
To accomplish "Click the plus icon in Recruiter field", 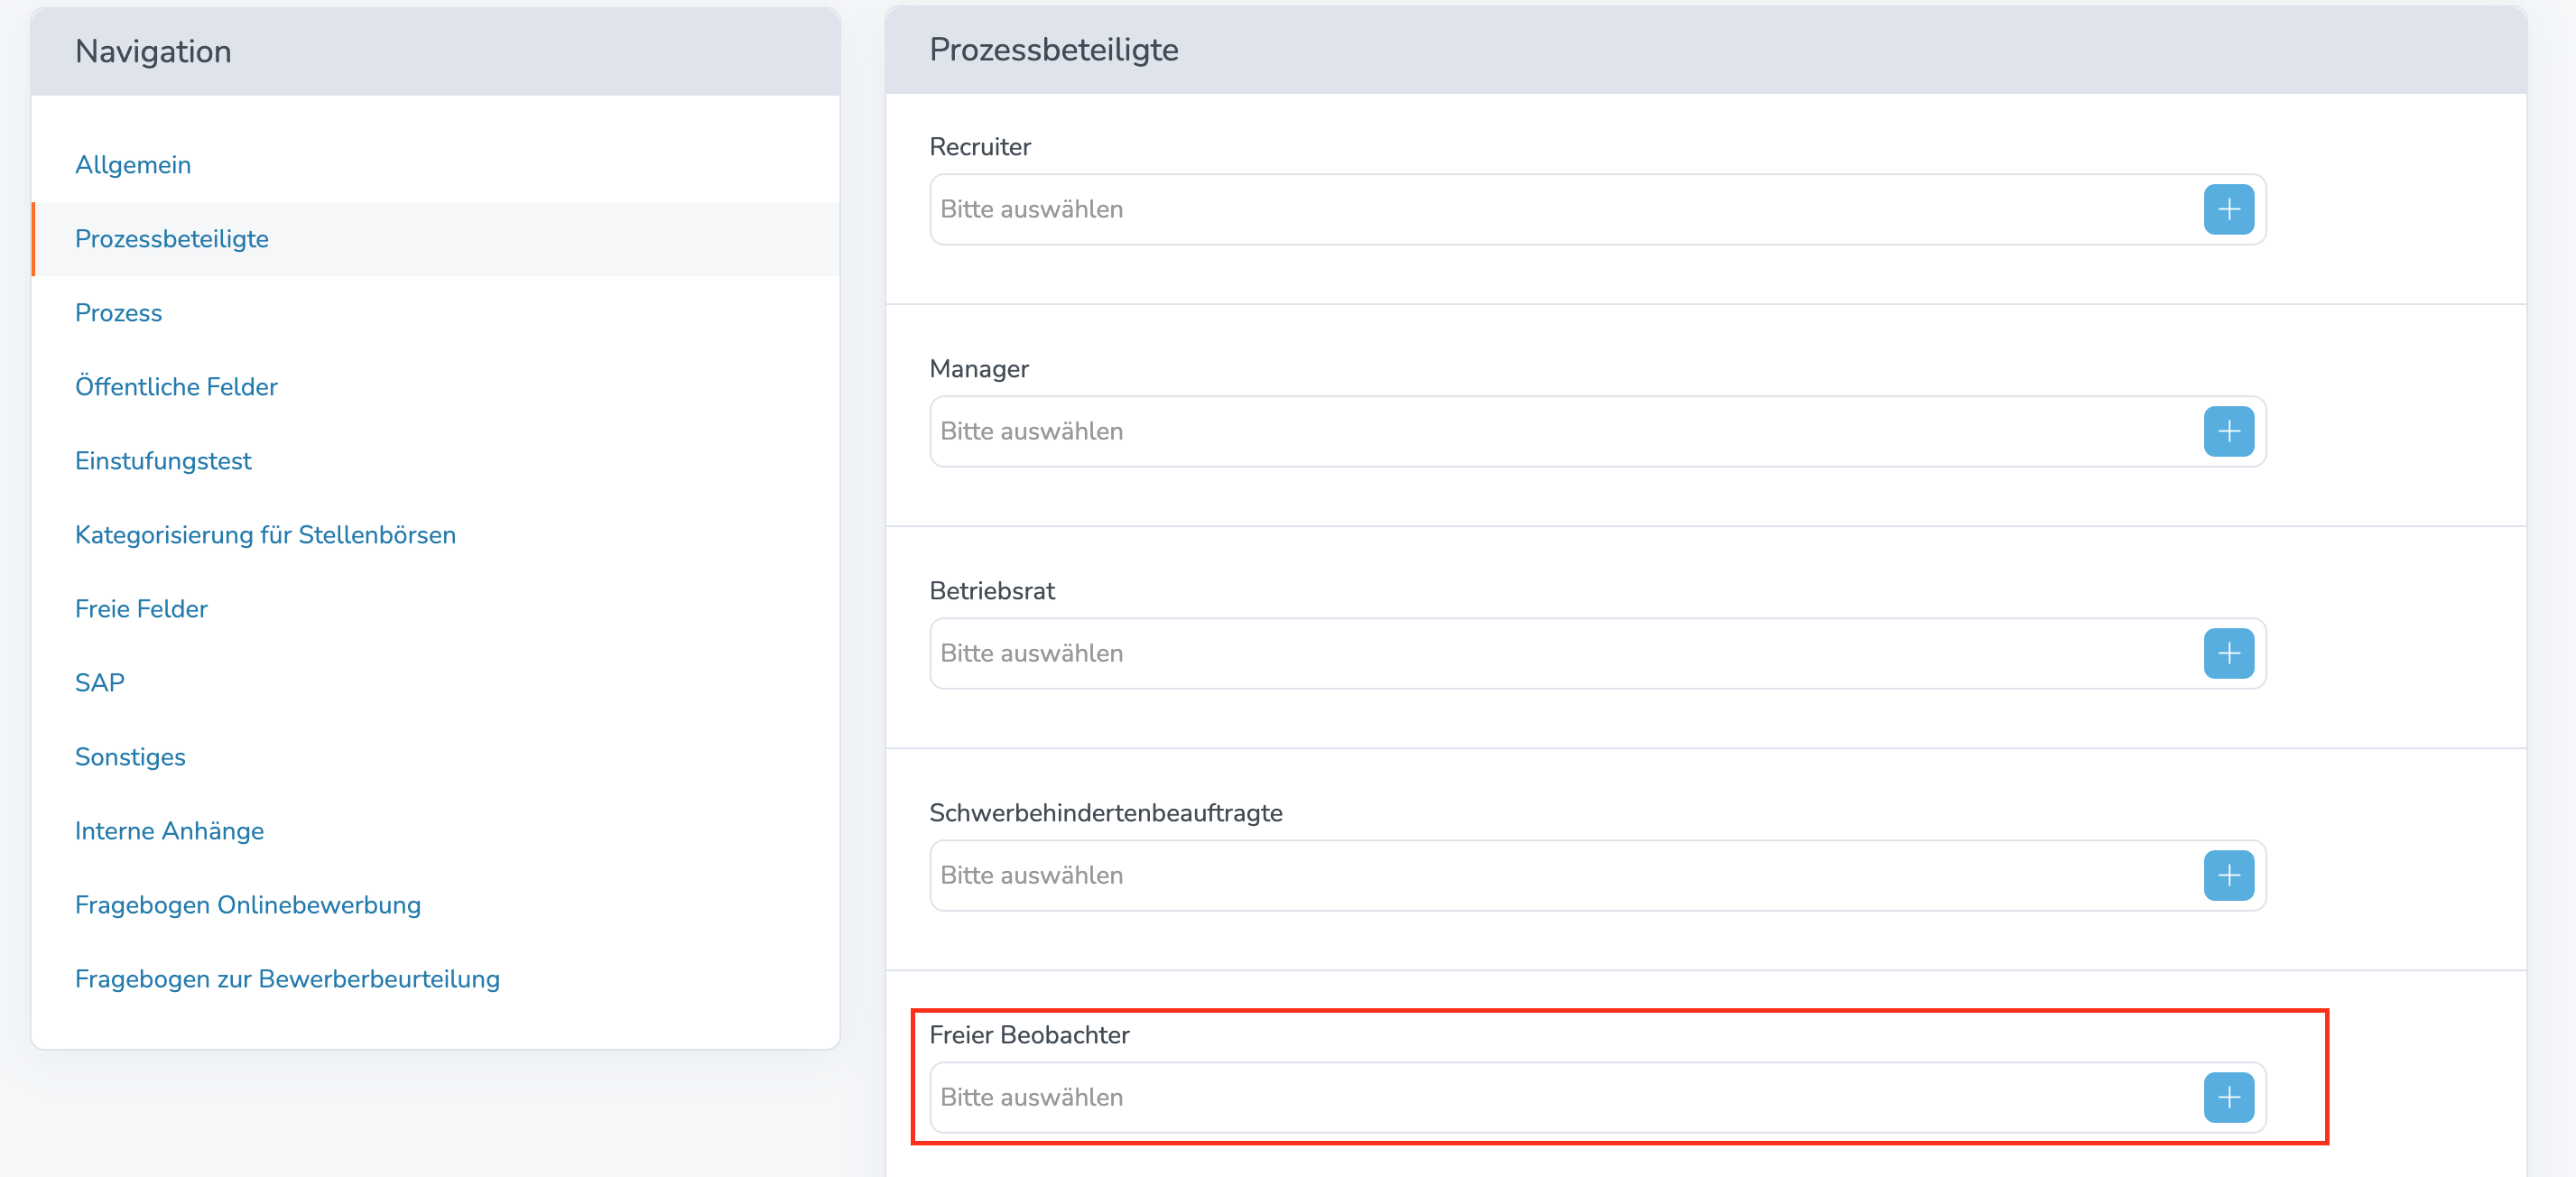I will pyautogui.click(x=2228, y=209).
